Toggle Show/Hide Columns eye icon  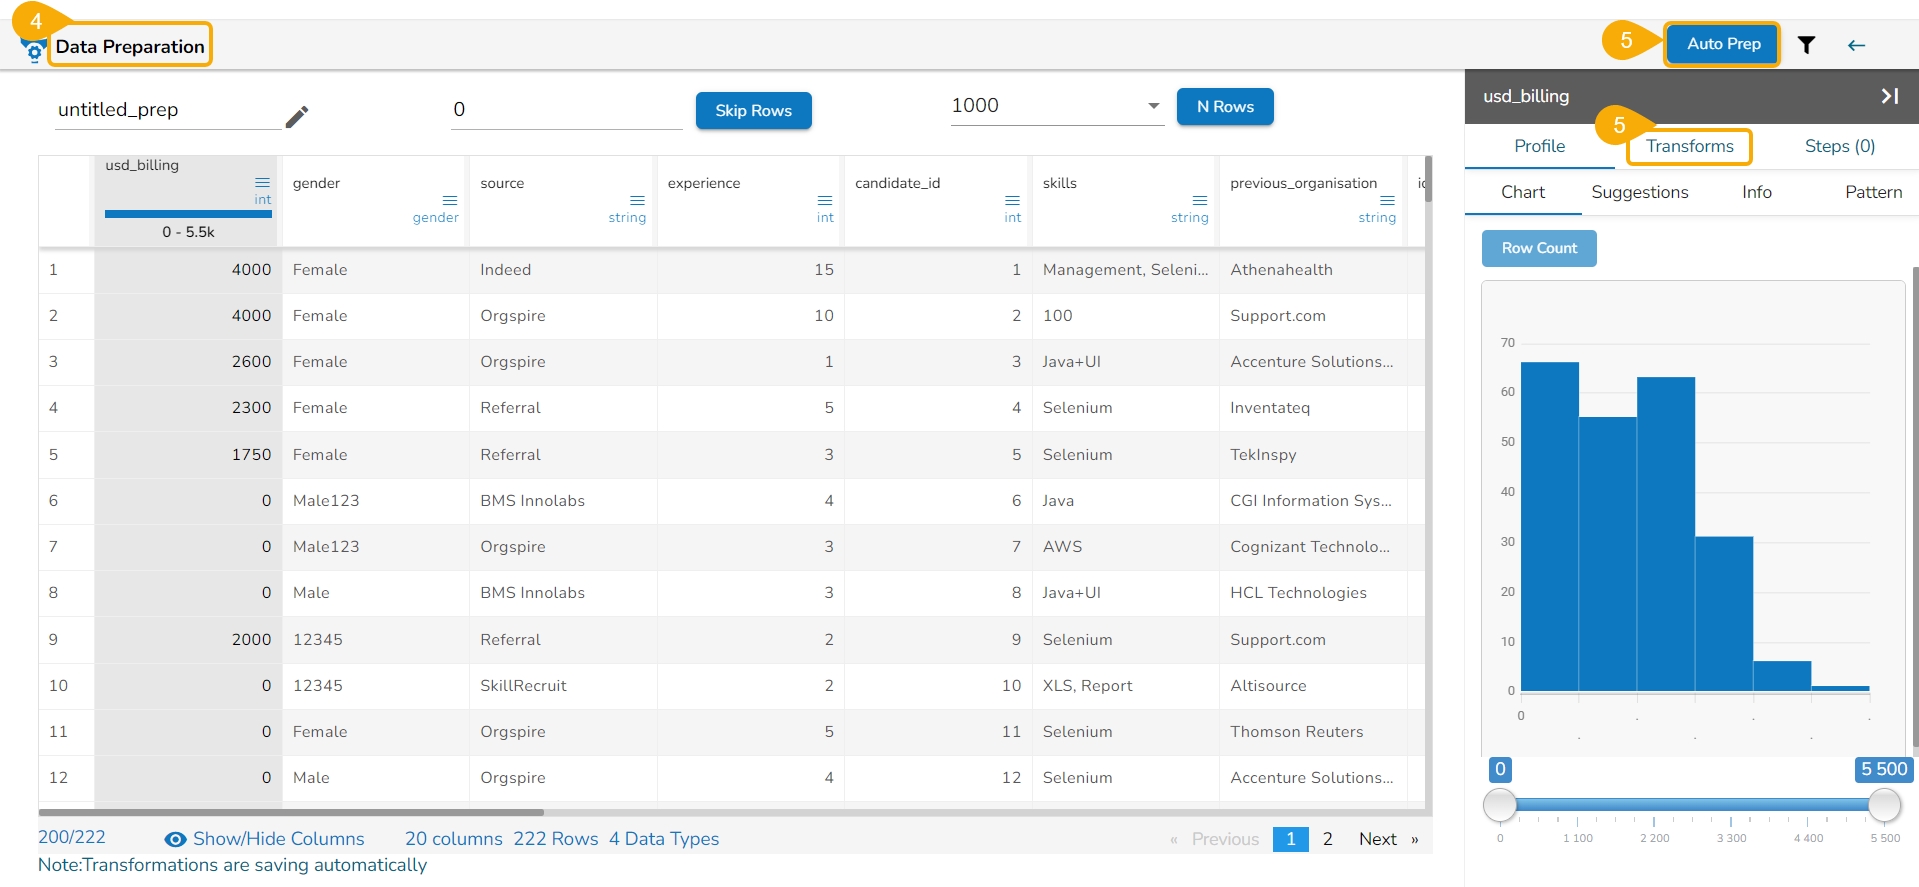[176, 839]
